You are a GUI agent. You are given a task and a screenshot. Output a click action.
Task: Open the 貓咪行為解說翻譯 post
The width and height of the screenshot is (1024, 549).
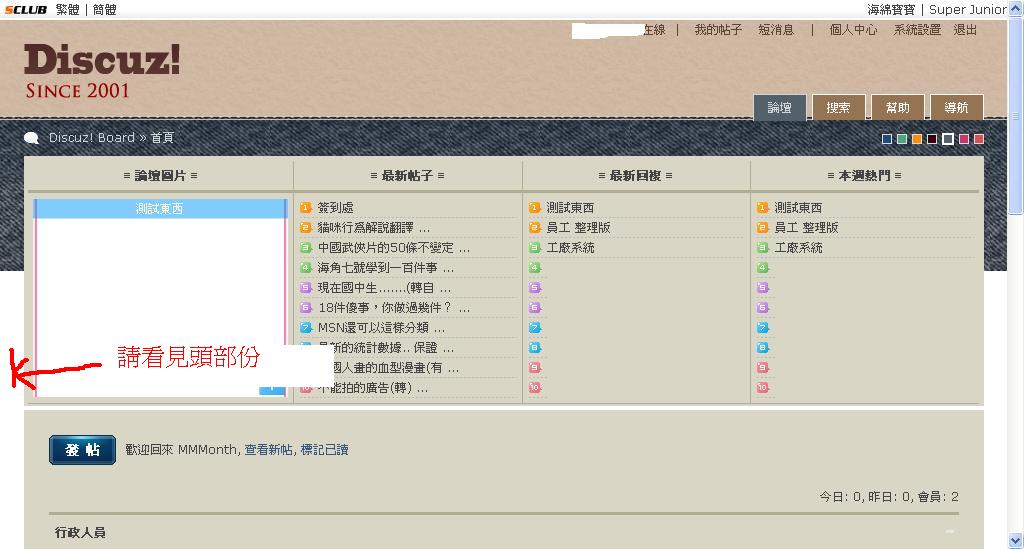pyautogui.click(x=373, y=228)
